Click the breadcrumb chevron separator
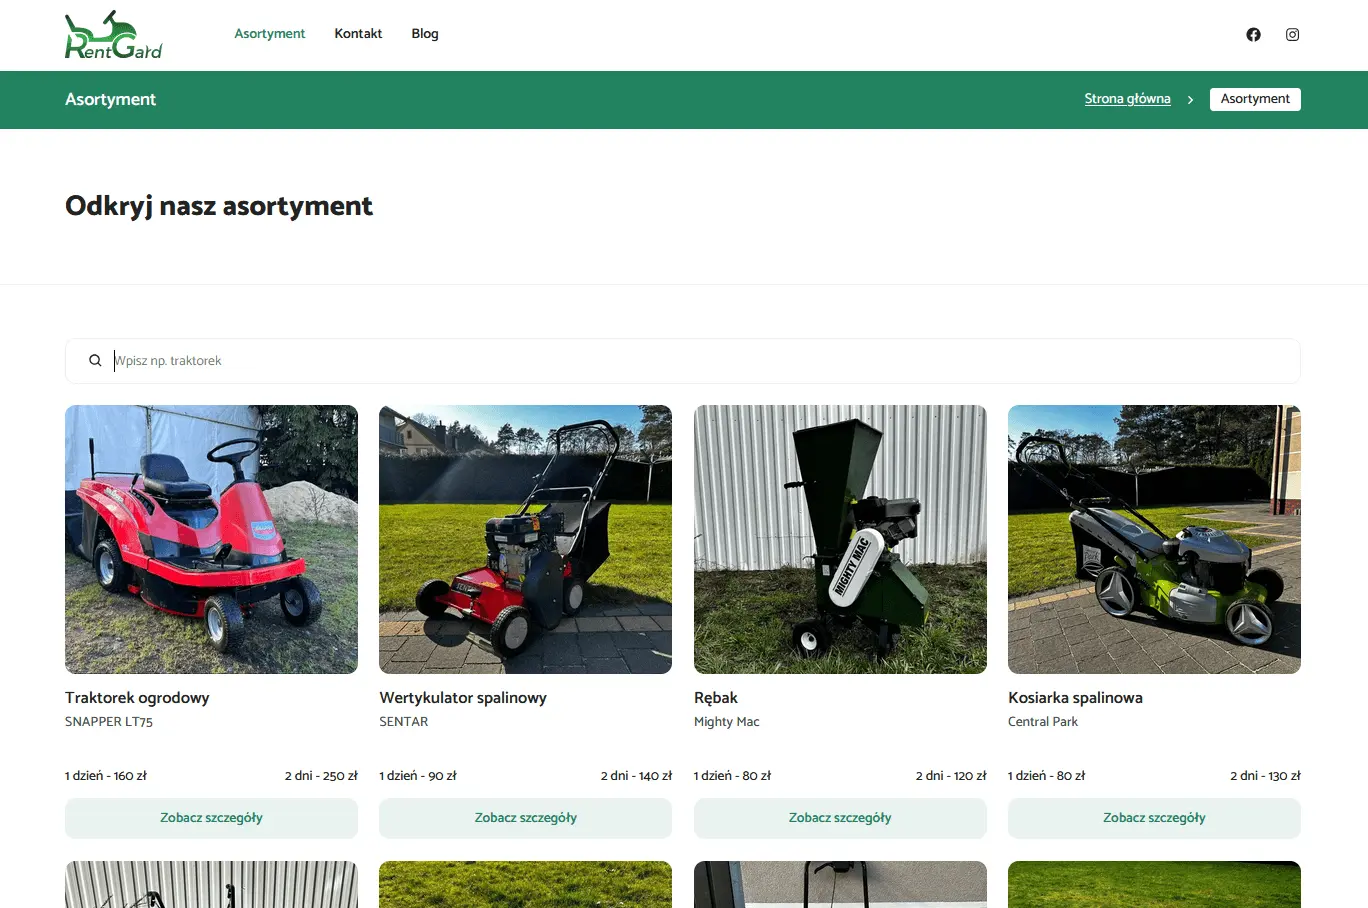This screenshot has width=1368, height=908. click(x=1190, y=100)
